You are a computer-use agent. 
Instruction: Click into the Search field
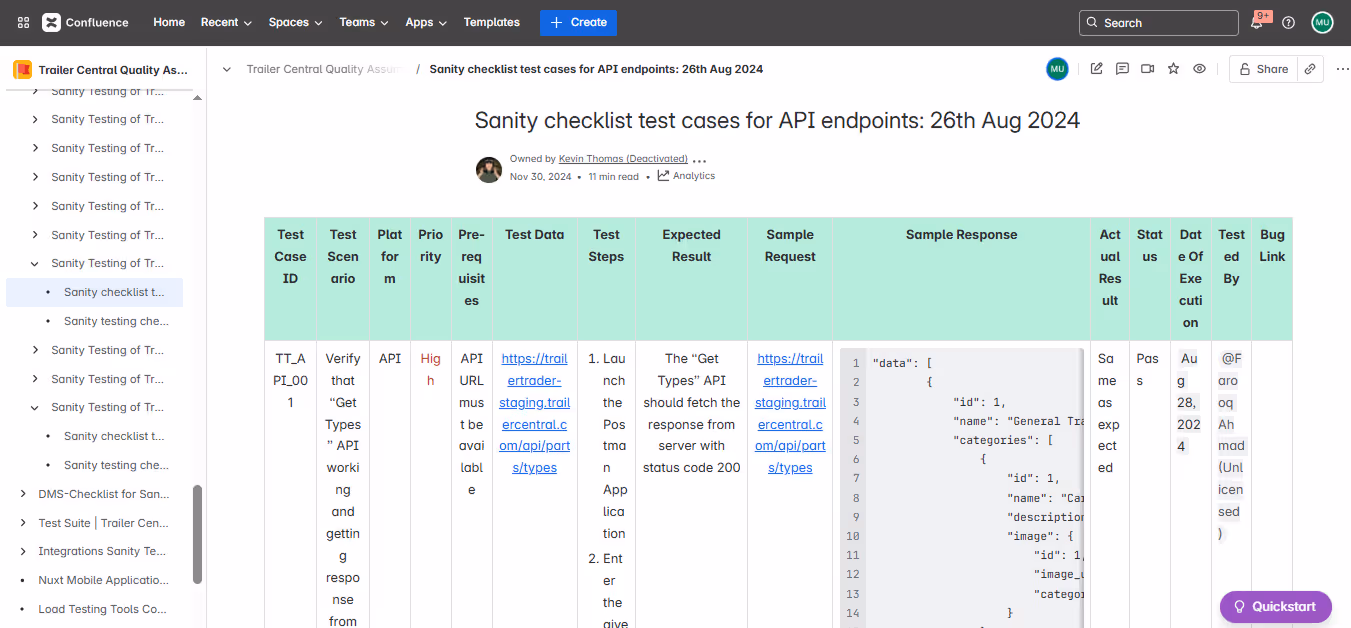click(1159, 22)
